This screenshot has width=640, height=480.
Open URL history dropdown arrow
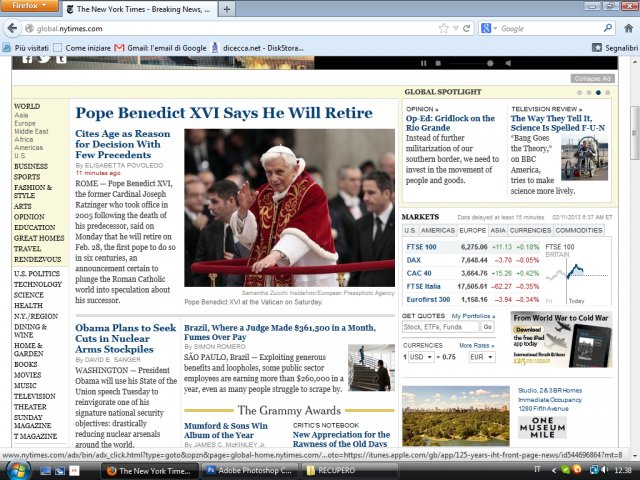(456, 28)
